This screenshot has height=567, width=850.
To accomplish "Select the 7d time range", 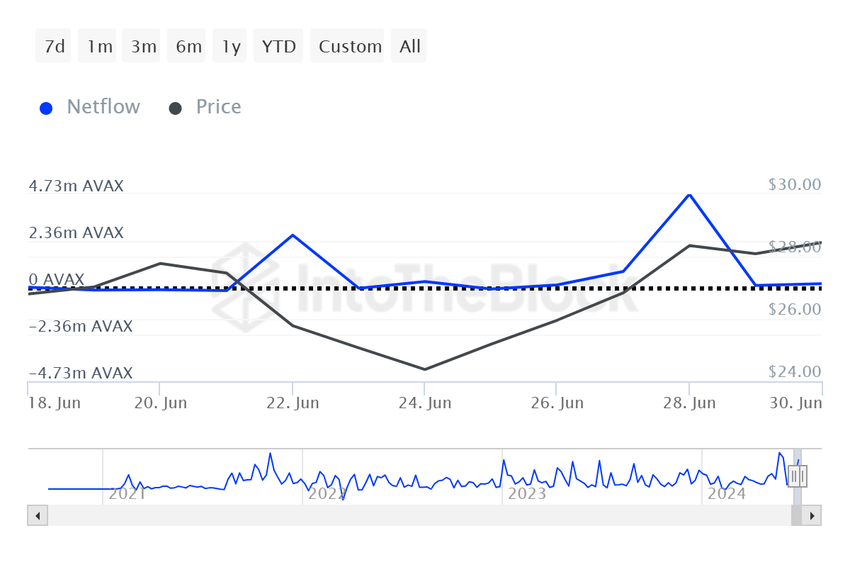I will tap(55, 46).
